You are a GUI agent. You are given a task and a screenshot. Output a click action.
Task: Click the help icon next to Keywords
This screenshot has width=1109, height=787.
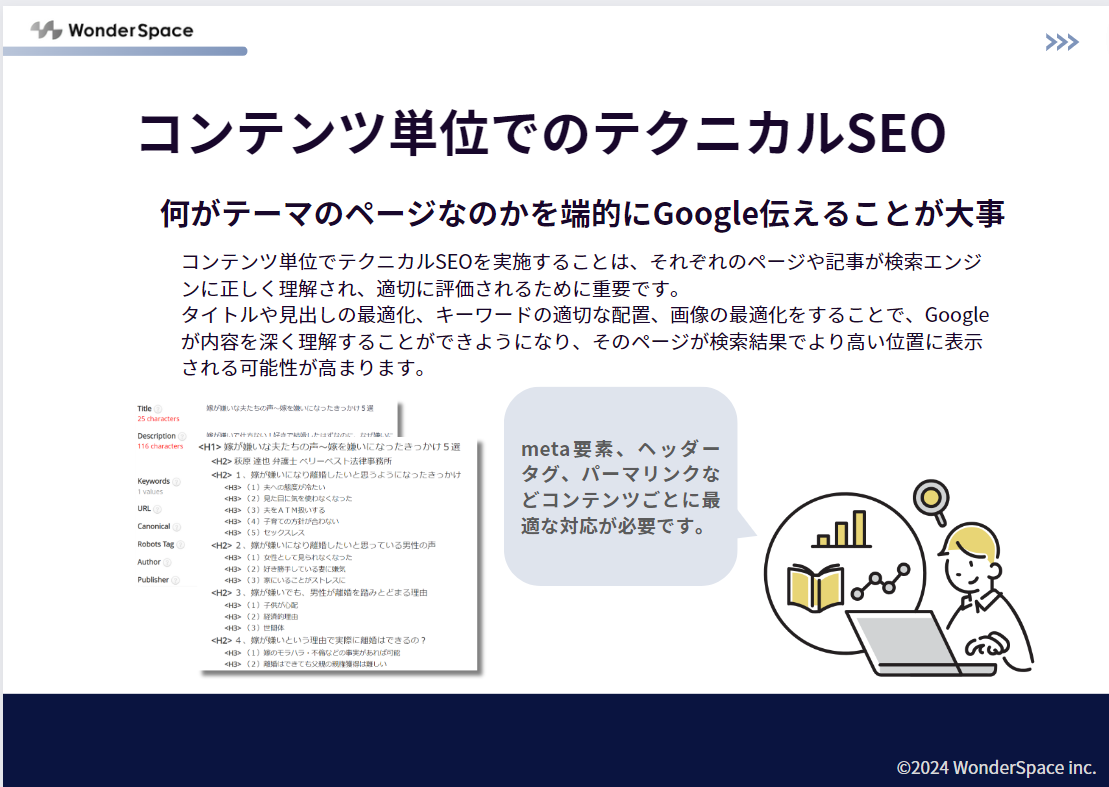(x=176, y=482)
